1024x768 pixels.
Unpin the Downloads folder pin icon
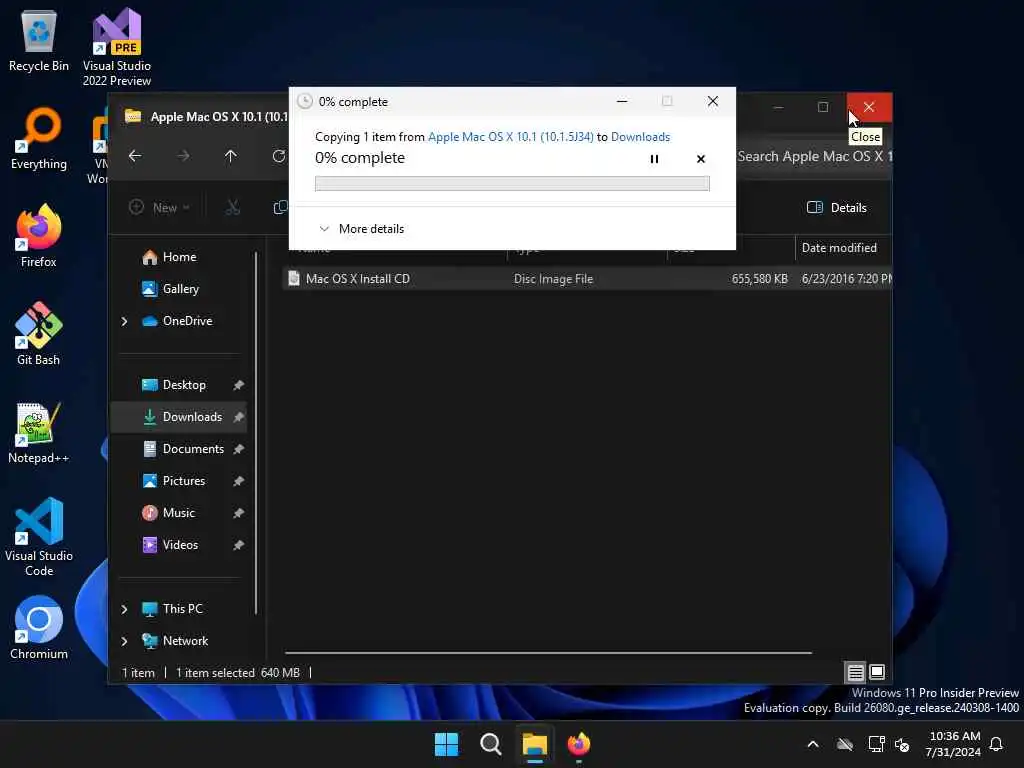pos(238,417)
